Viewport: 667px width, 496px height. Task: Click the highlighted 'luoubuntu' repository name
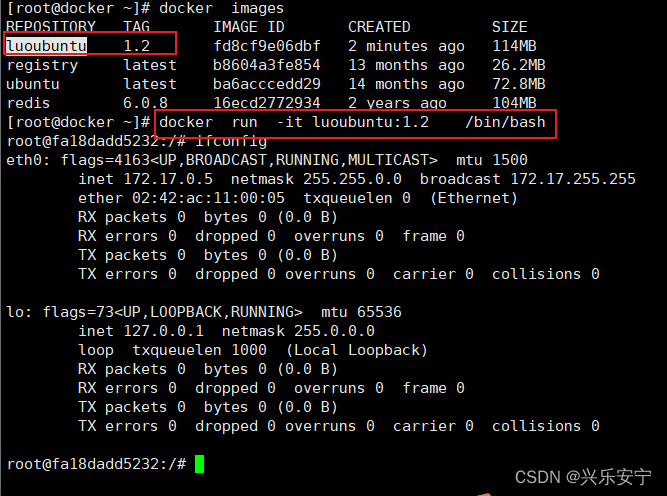click(x=47, y=46)
